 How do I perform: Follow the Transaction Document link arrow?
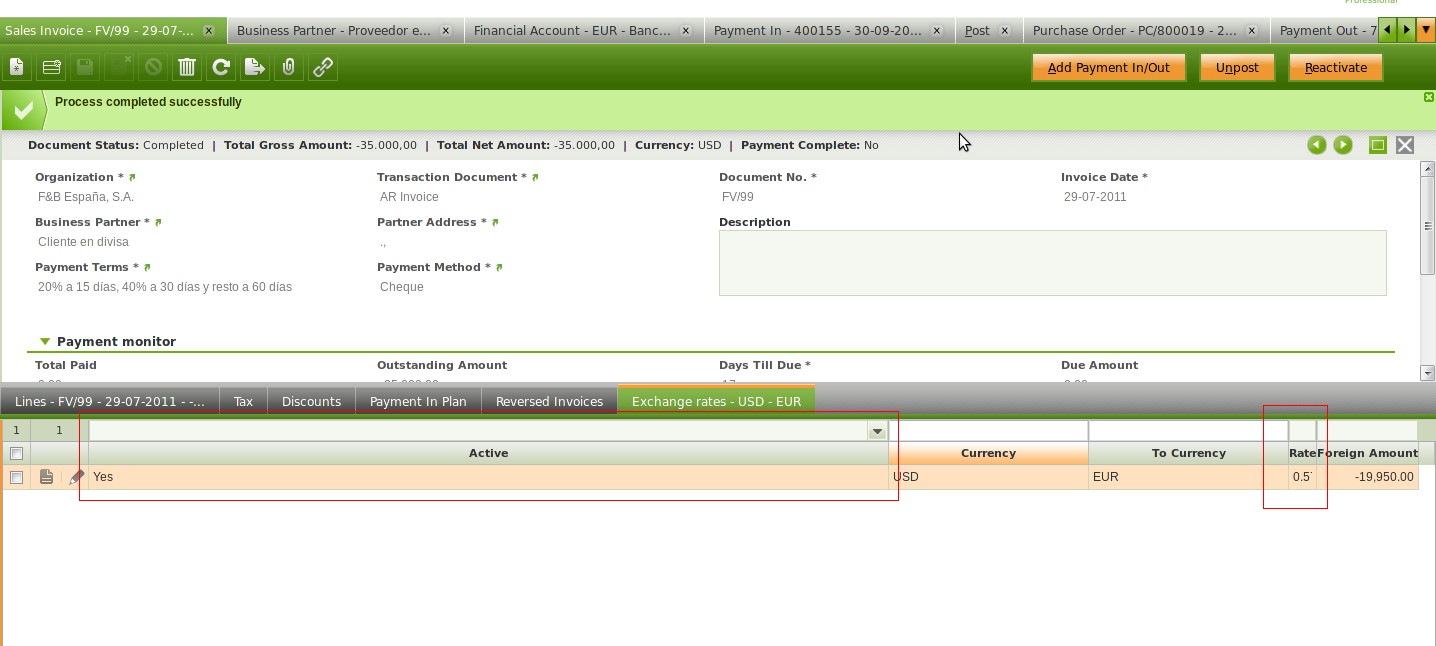(535, 177)
